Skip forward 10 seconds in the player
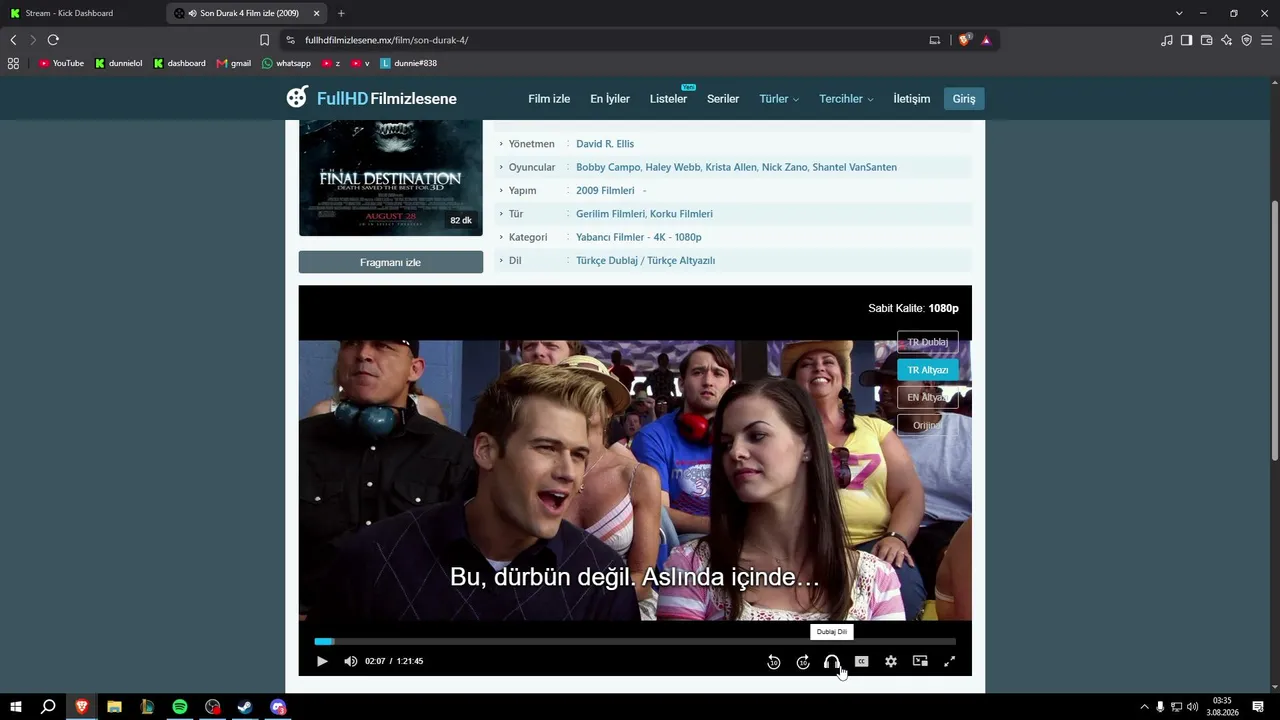 803,662
